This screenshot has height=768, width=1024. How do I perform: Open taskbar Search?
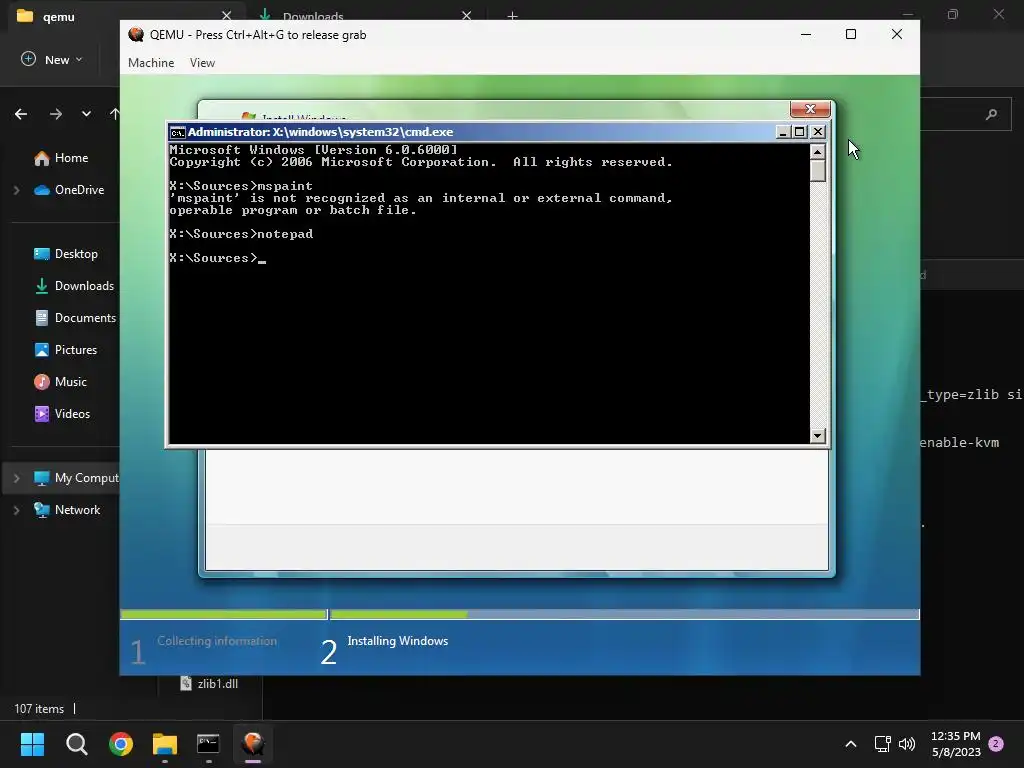point(76,744)
